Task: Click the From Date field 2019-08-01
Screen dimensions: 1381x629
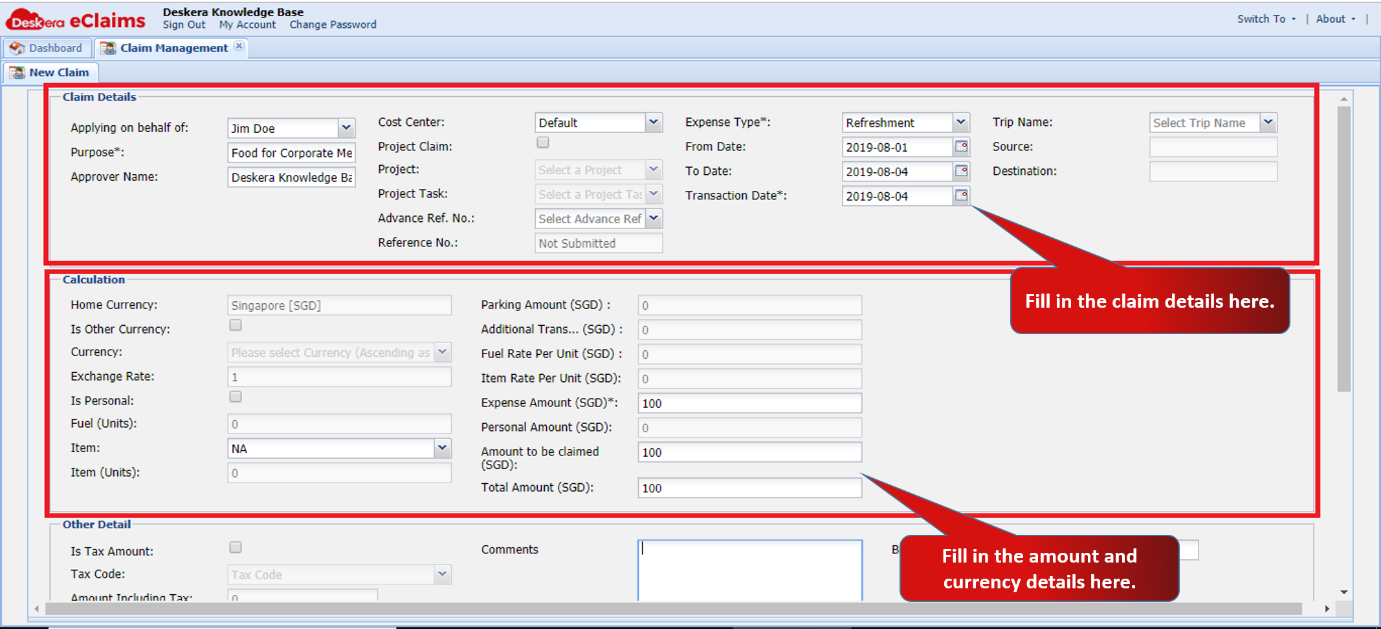Action: tap(897, 147)
